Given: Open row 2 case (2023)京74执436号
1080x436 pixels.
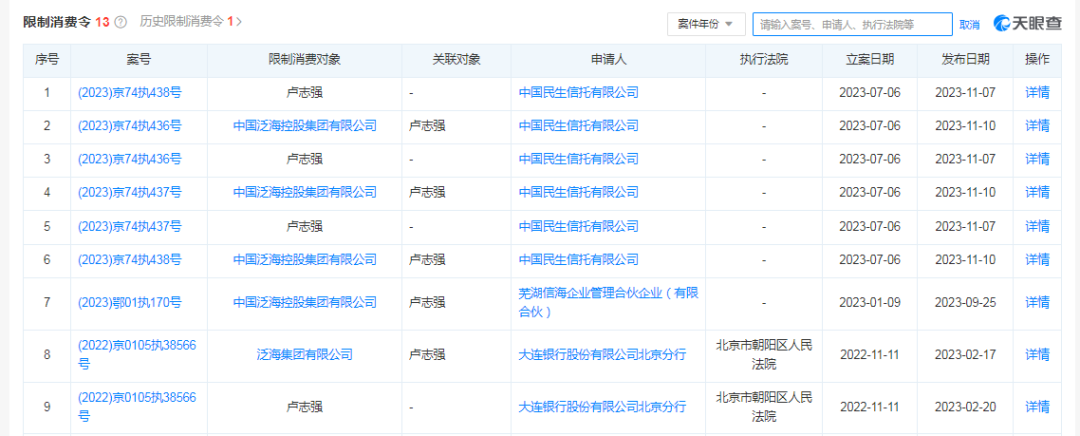Looking at the screenshot, I should (129, 126).
